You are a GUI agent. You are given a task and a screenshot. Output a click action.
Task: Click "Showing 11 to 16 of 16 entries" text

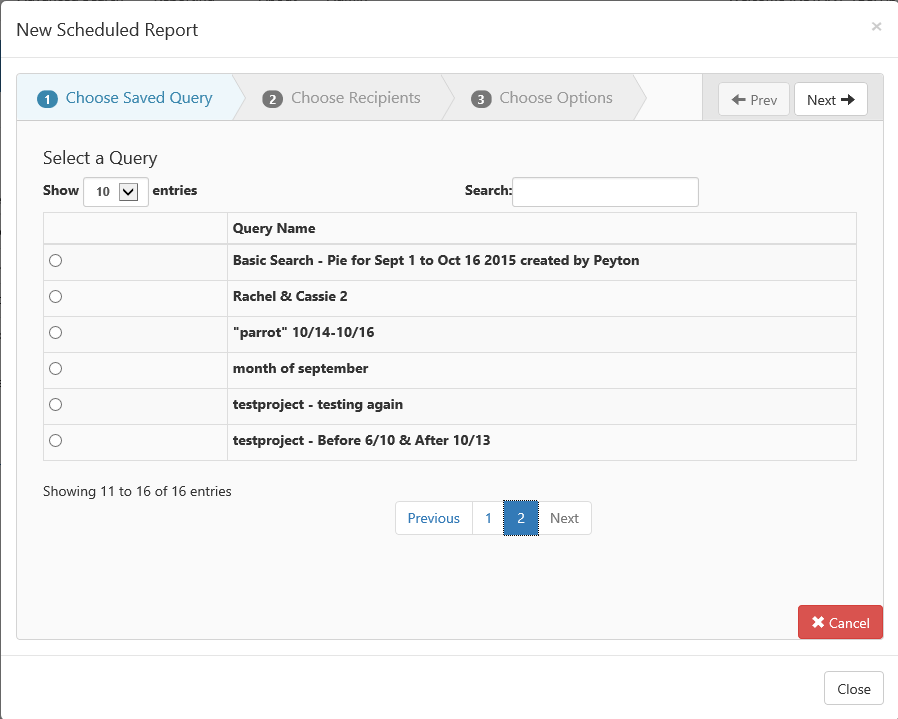click(137, 492)
